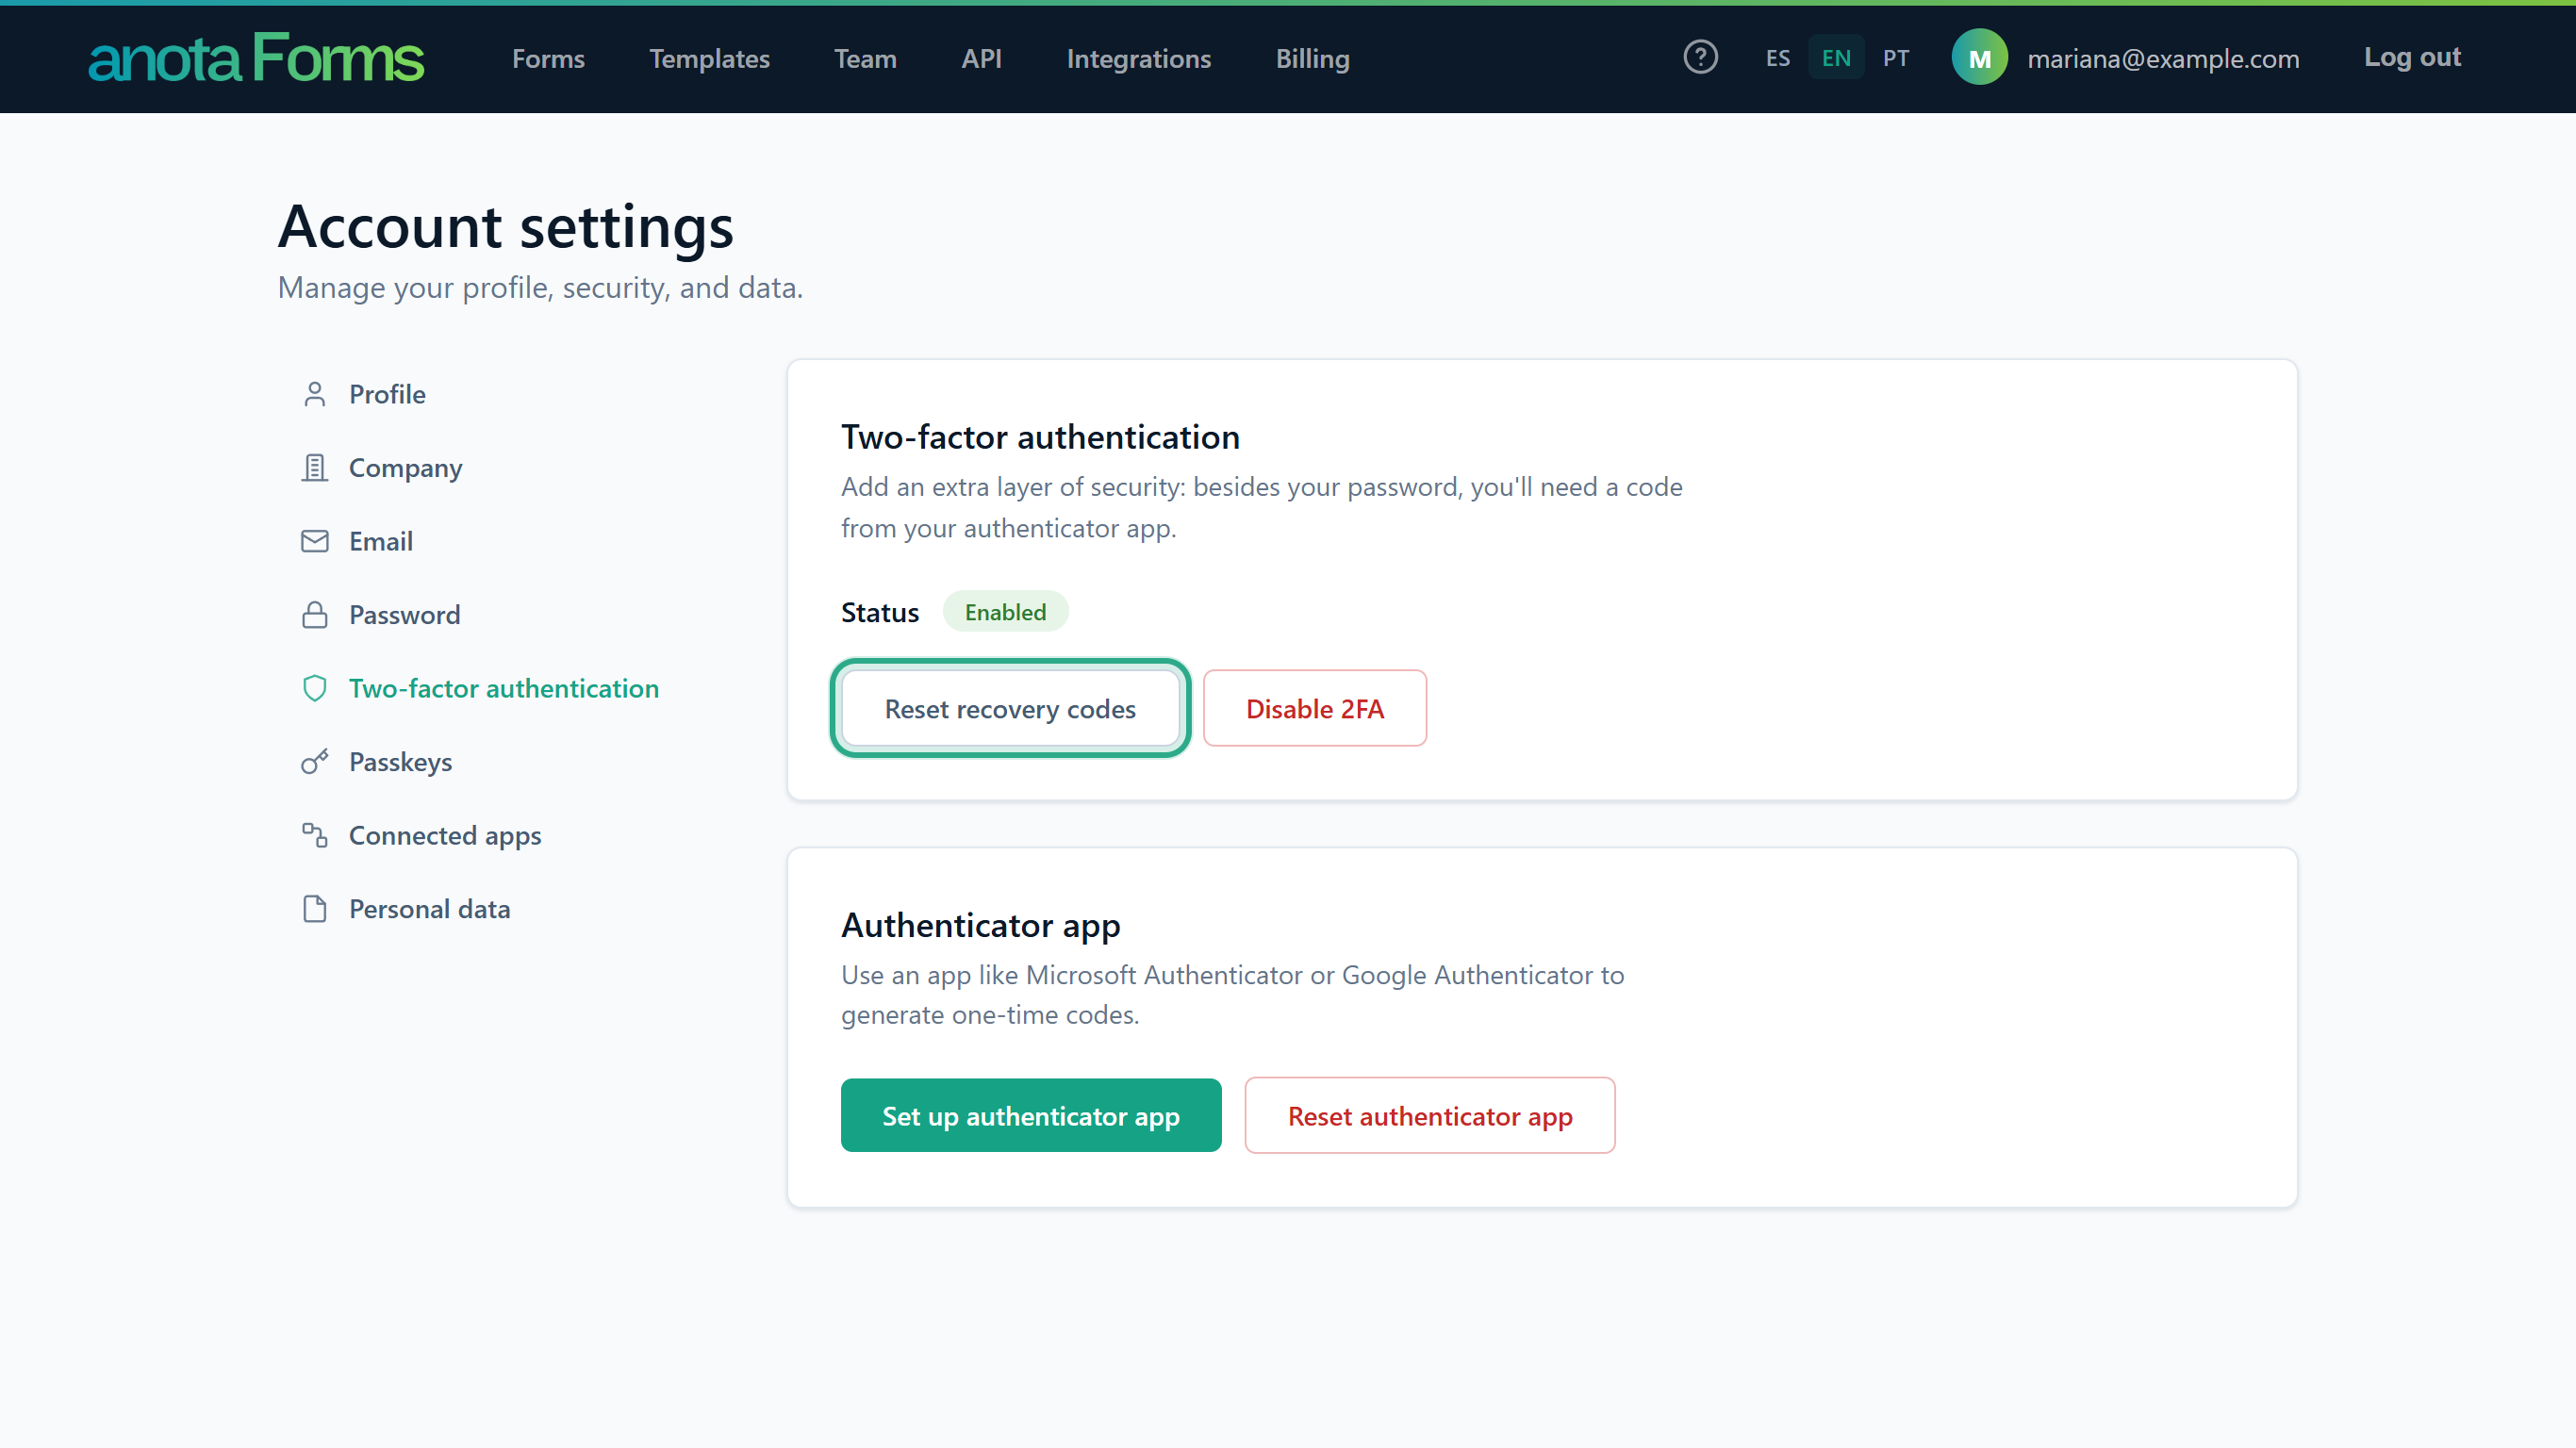Switch language to ES
The width and height of the screenshot is (2576, 1448).
tap(1777, 58)
